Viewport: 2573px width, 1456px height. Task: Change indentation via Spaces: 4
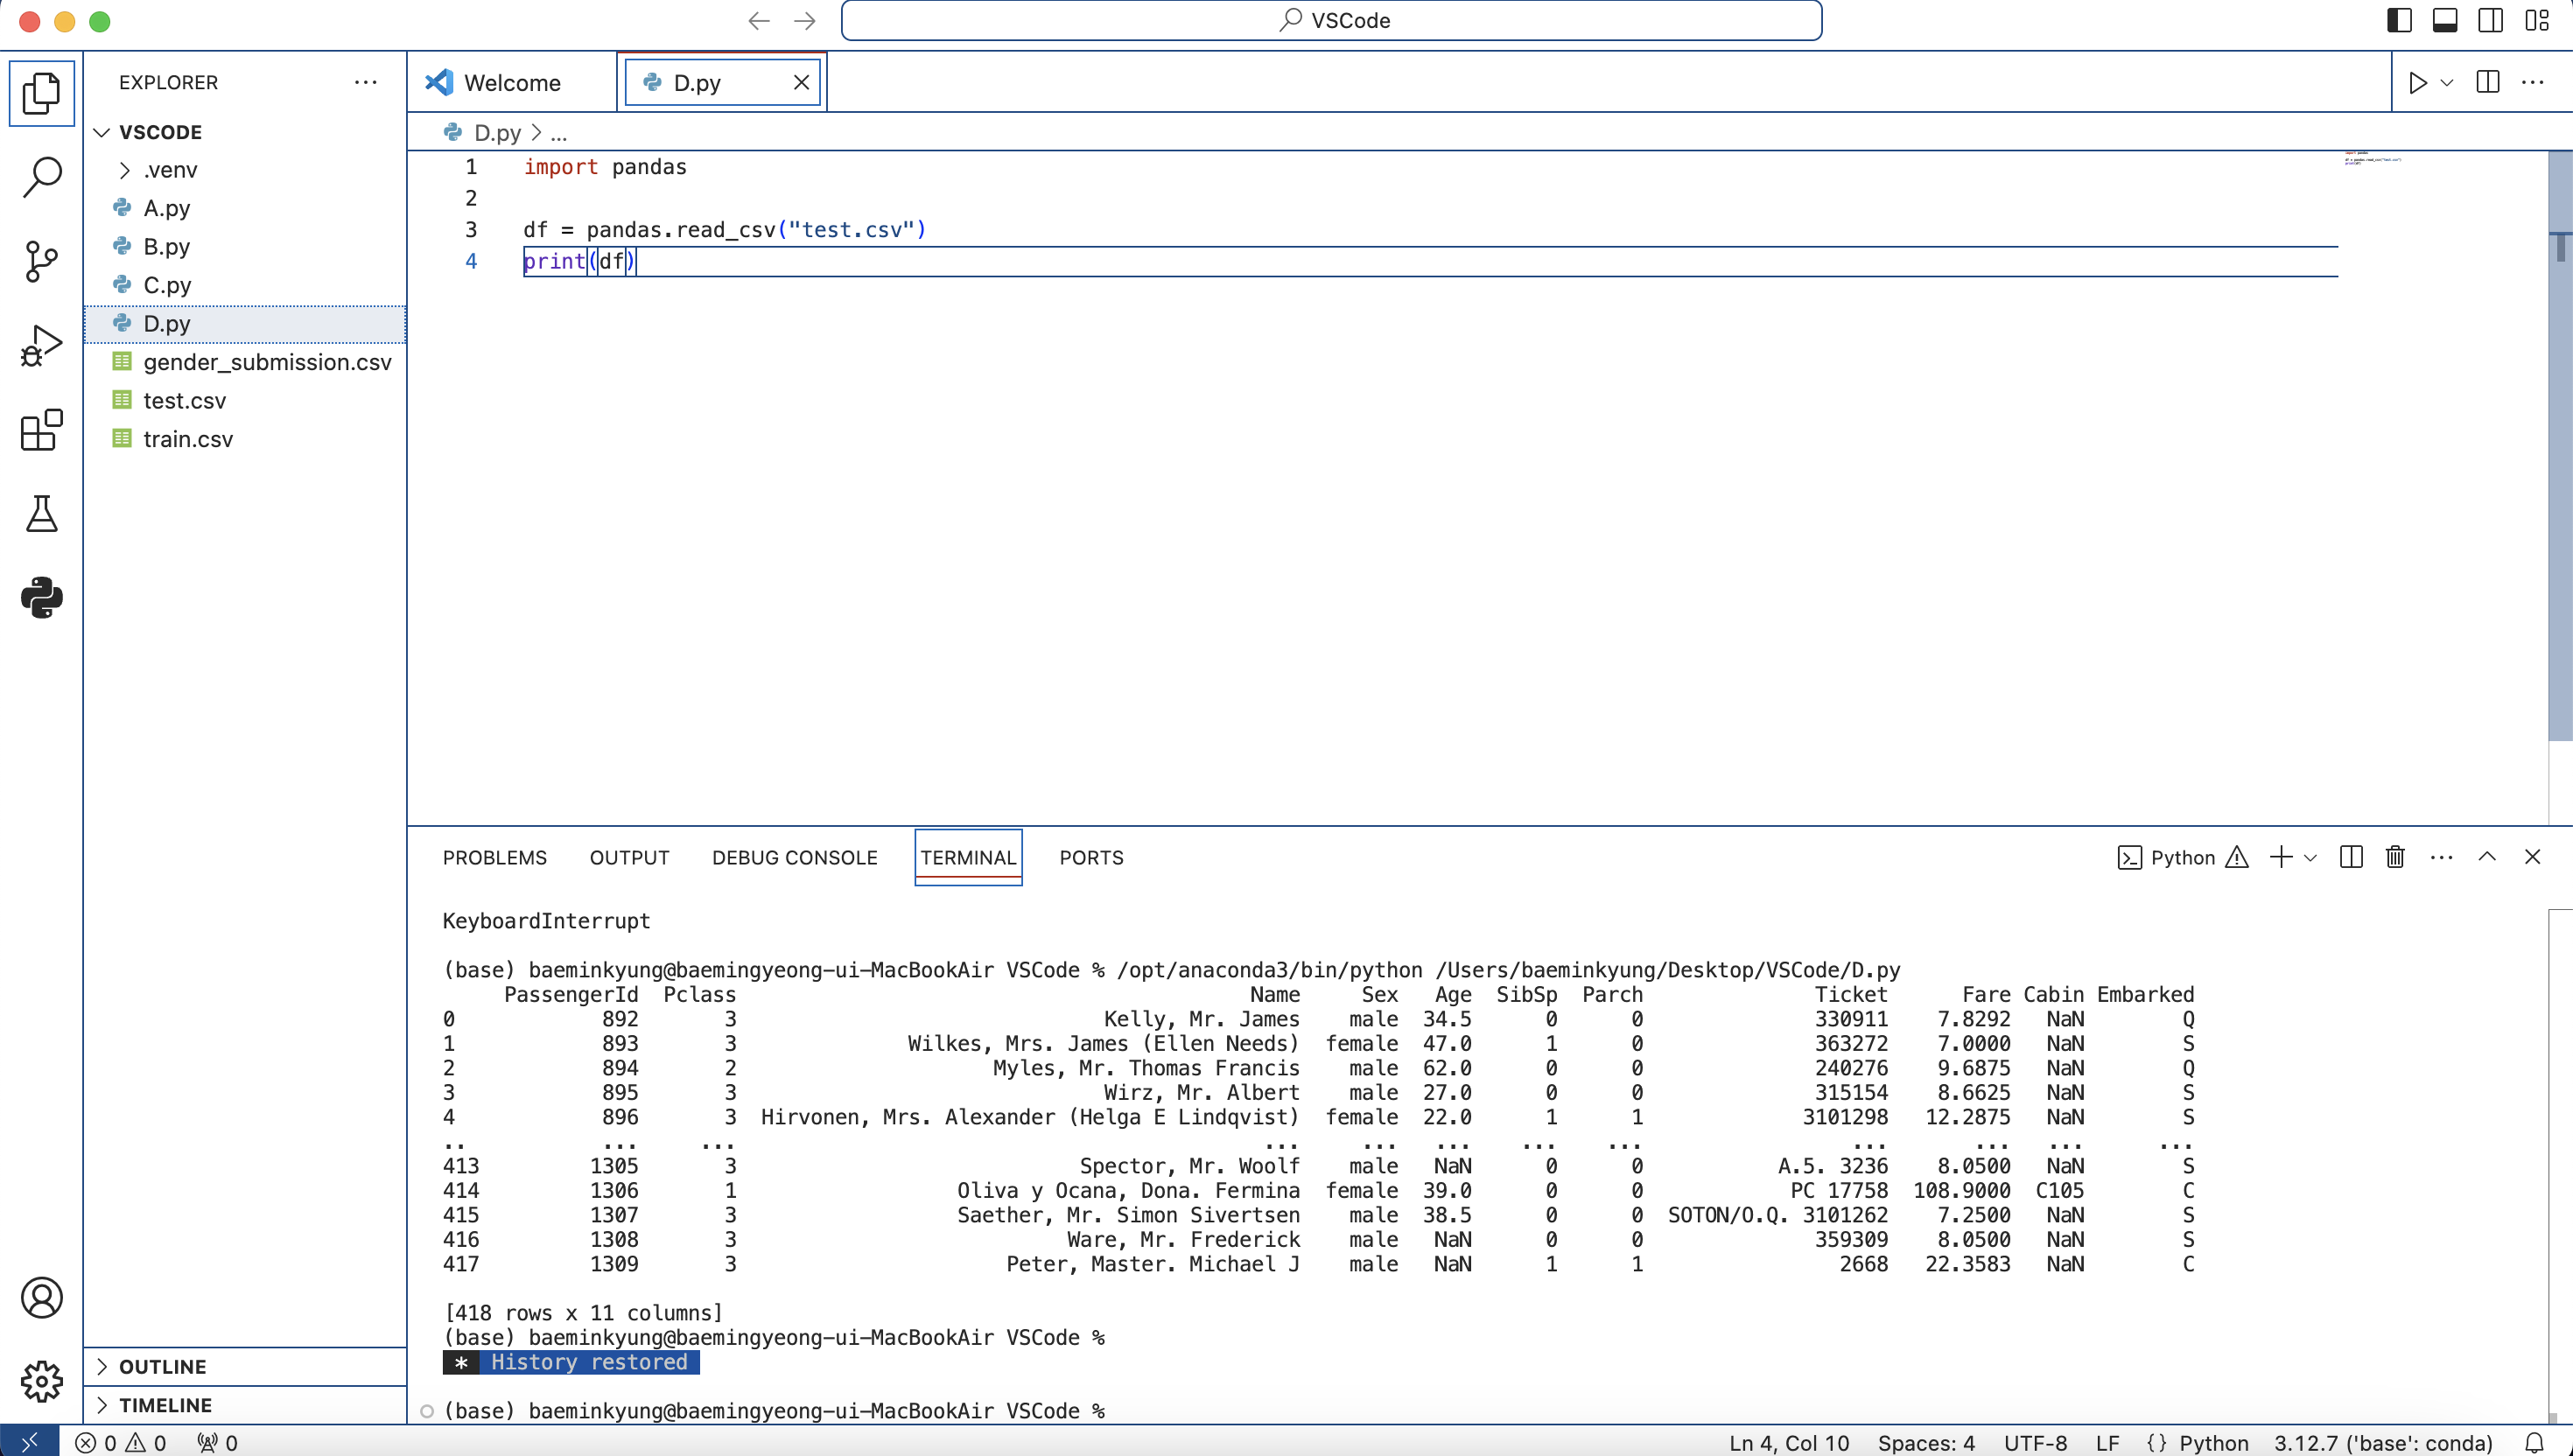click(x=1926, y=1442)
